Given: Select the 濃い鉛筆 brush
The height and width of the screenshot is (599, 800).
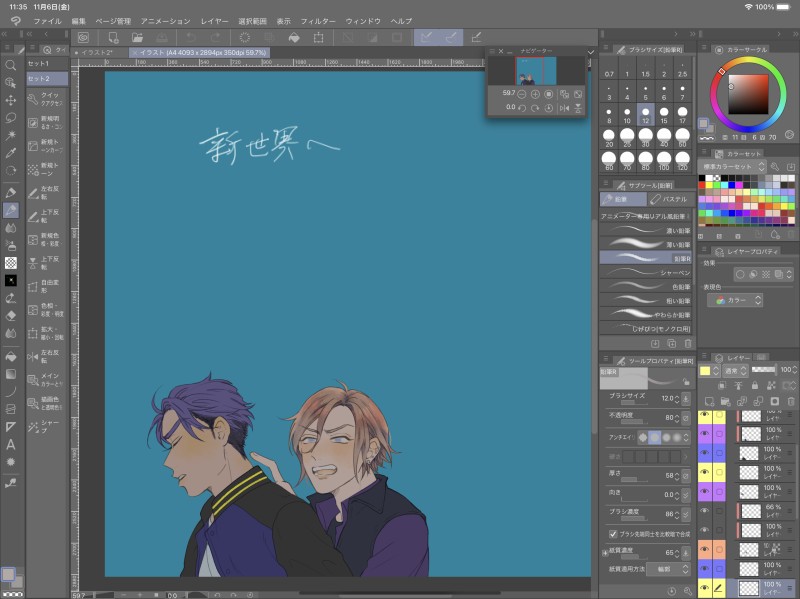Looking at the screenshot, I should pos(645,230).
